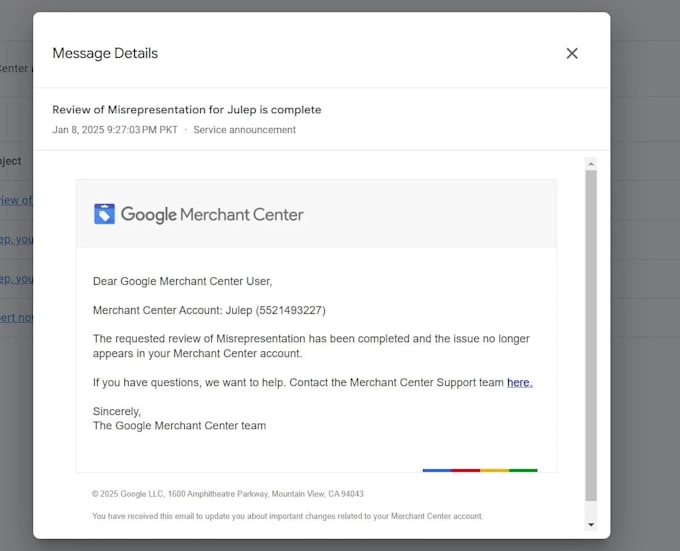Viewport: 680px width, 551px height.
Task: Click the scrollbar up arrow in message
Action: click(x=591, y=164)
